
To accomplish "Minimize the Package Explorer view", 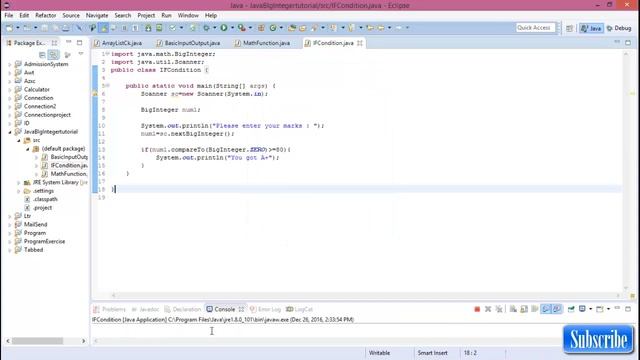I will coord(69,42).
